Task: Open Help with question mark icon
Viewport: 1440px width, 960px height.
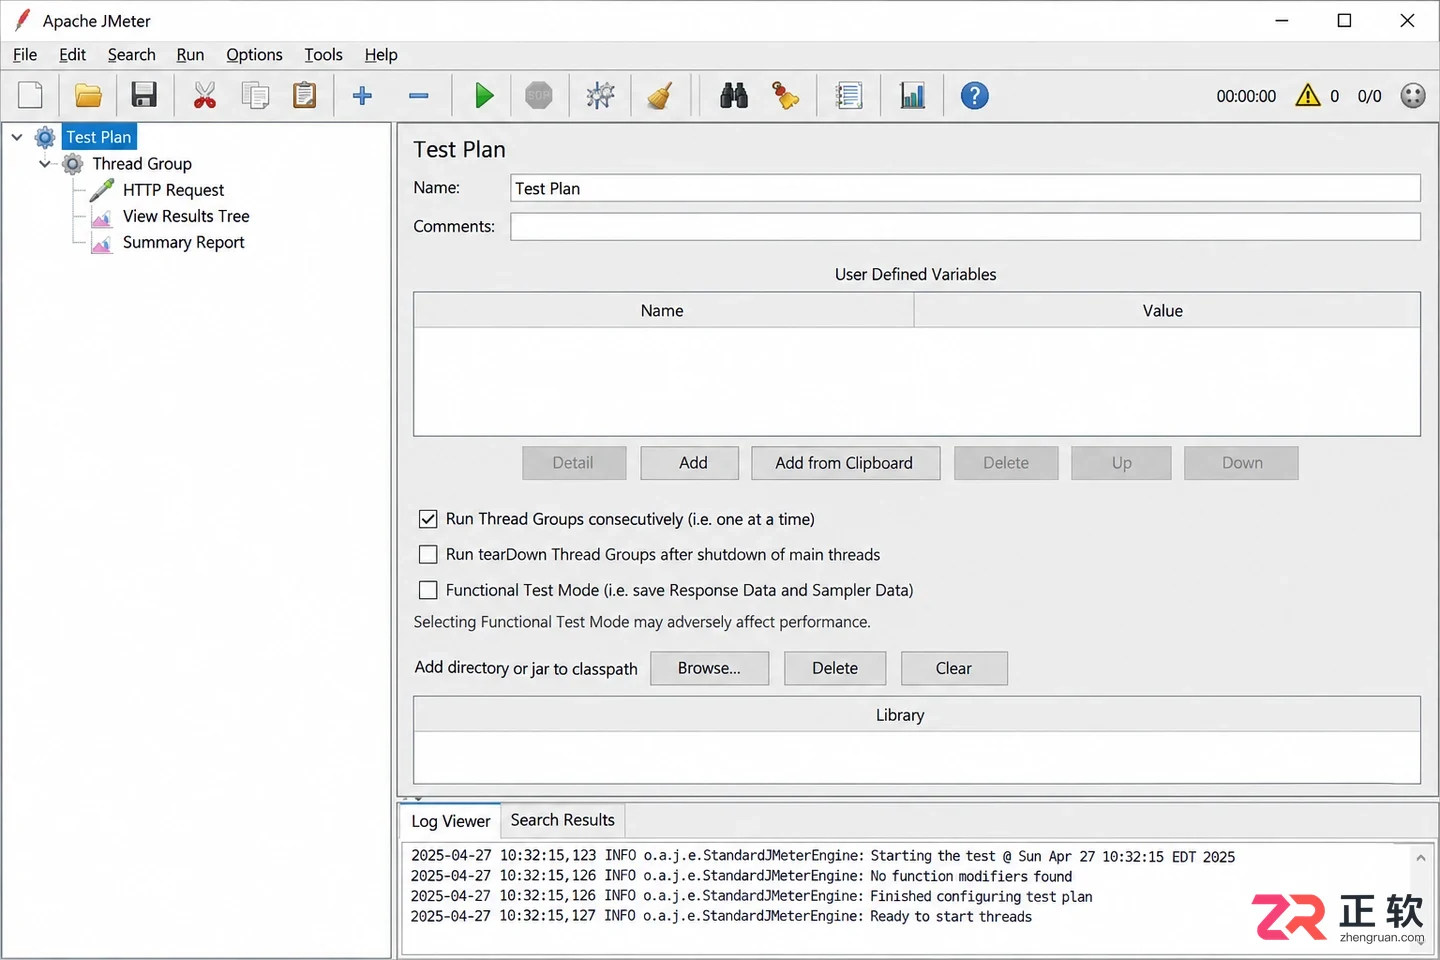Action: 975,96
